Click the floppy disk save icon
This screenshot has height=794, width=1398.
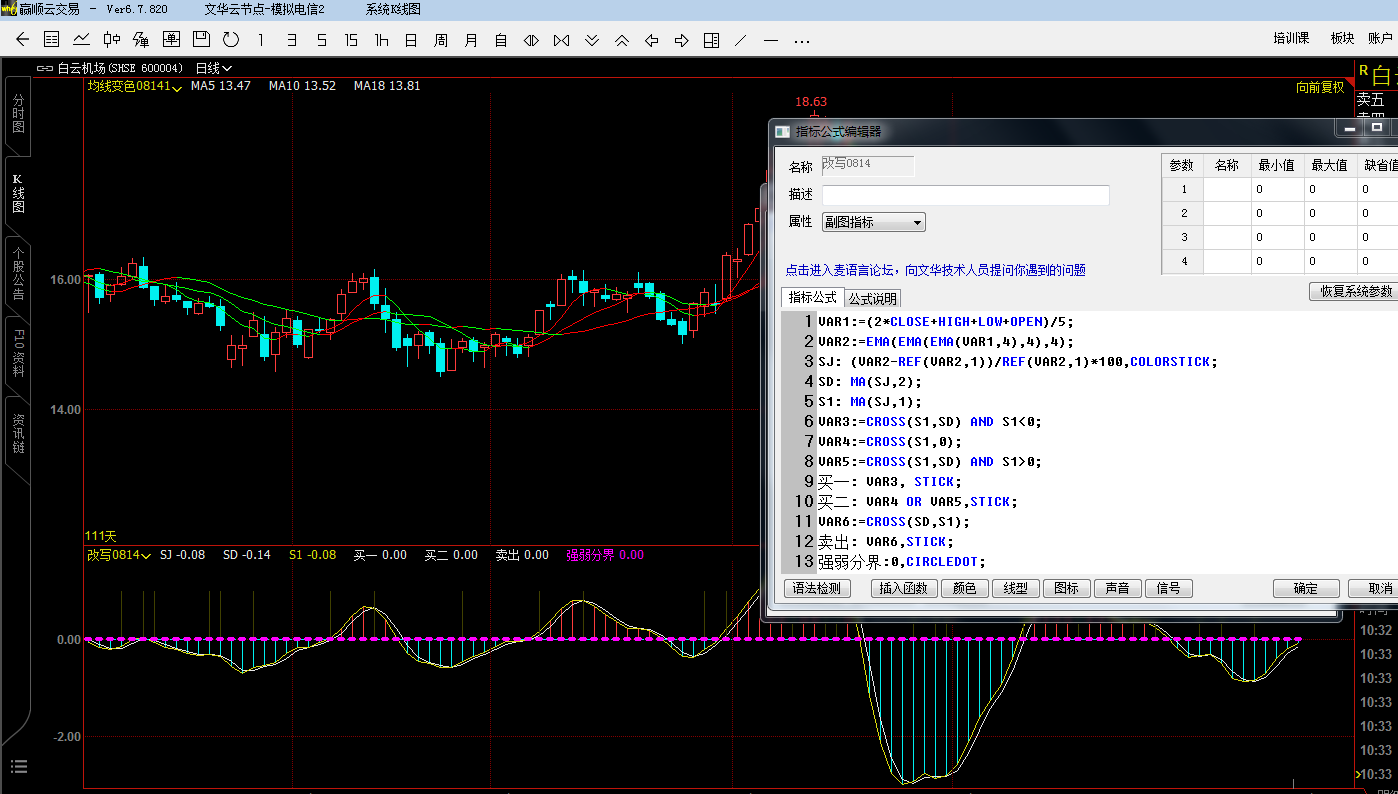tap(201, 40)
